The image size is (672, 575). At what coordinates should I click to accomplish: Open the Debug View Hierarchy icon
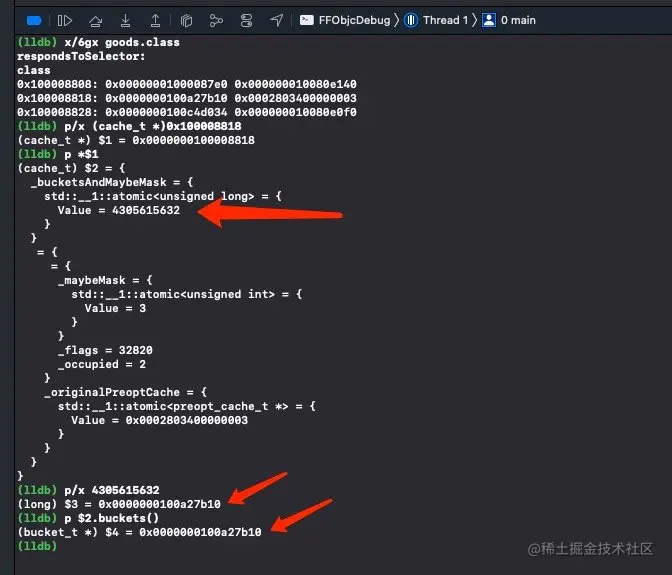point(186,21)
